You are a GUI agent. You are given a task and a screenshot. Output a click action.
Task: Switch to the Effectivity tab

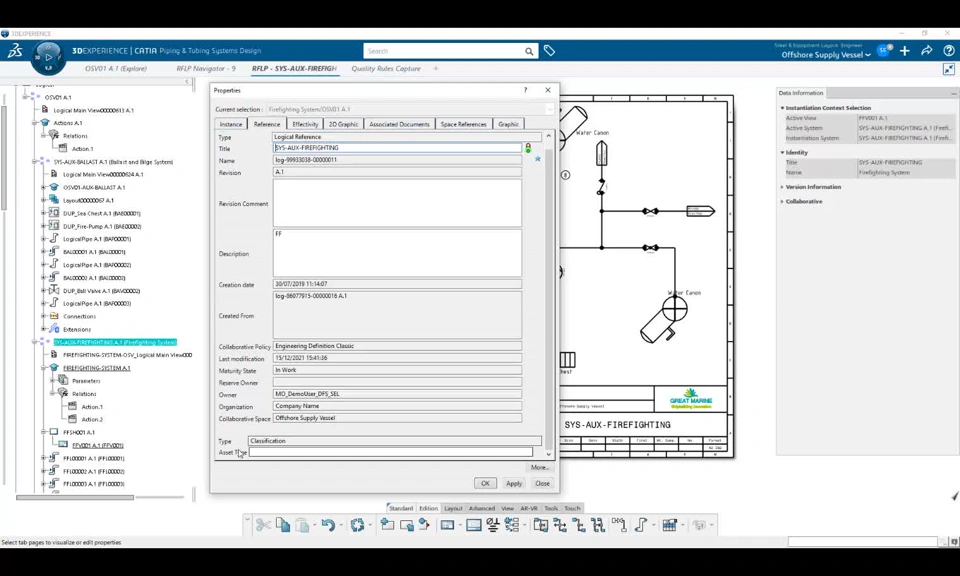click(305, 124)
